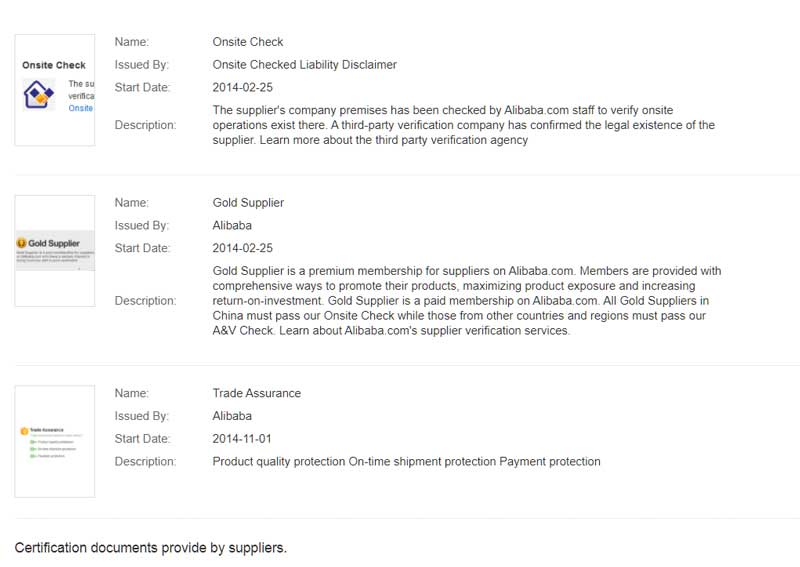Viewport: 800px width, 567px height.
Task: Click the Onsite Check name text
Action: click(x=248, y=42)
